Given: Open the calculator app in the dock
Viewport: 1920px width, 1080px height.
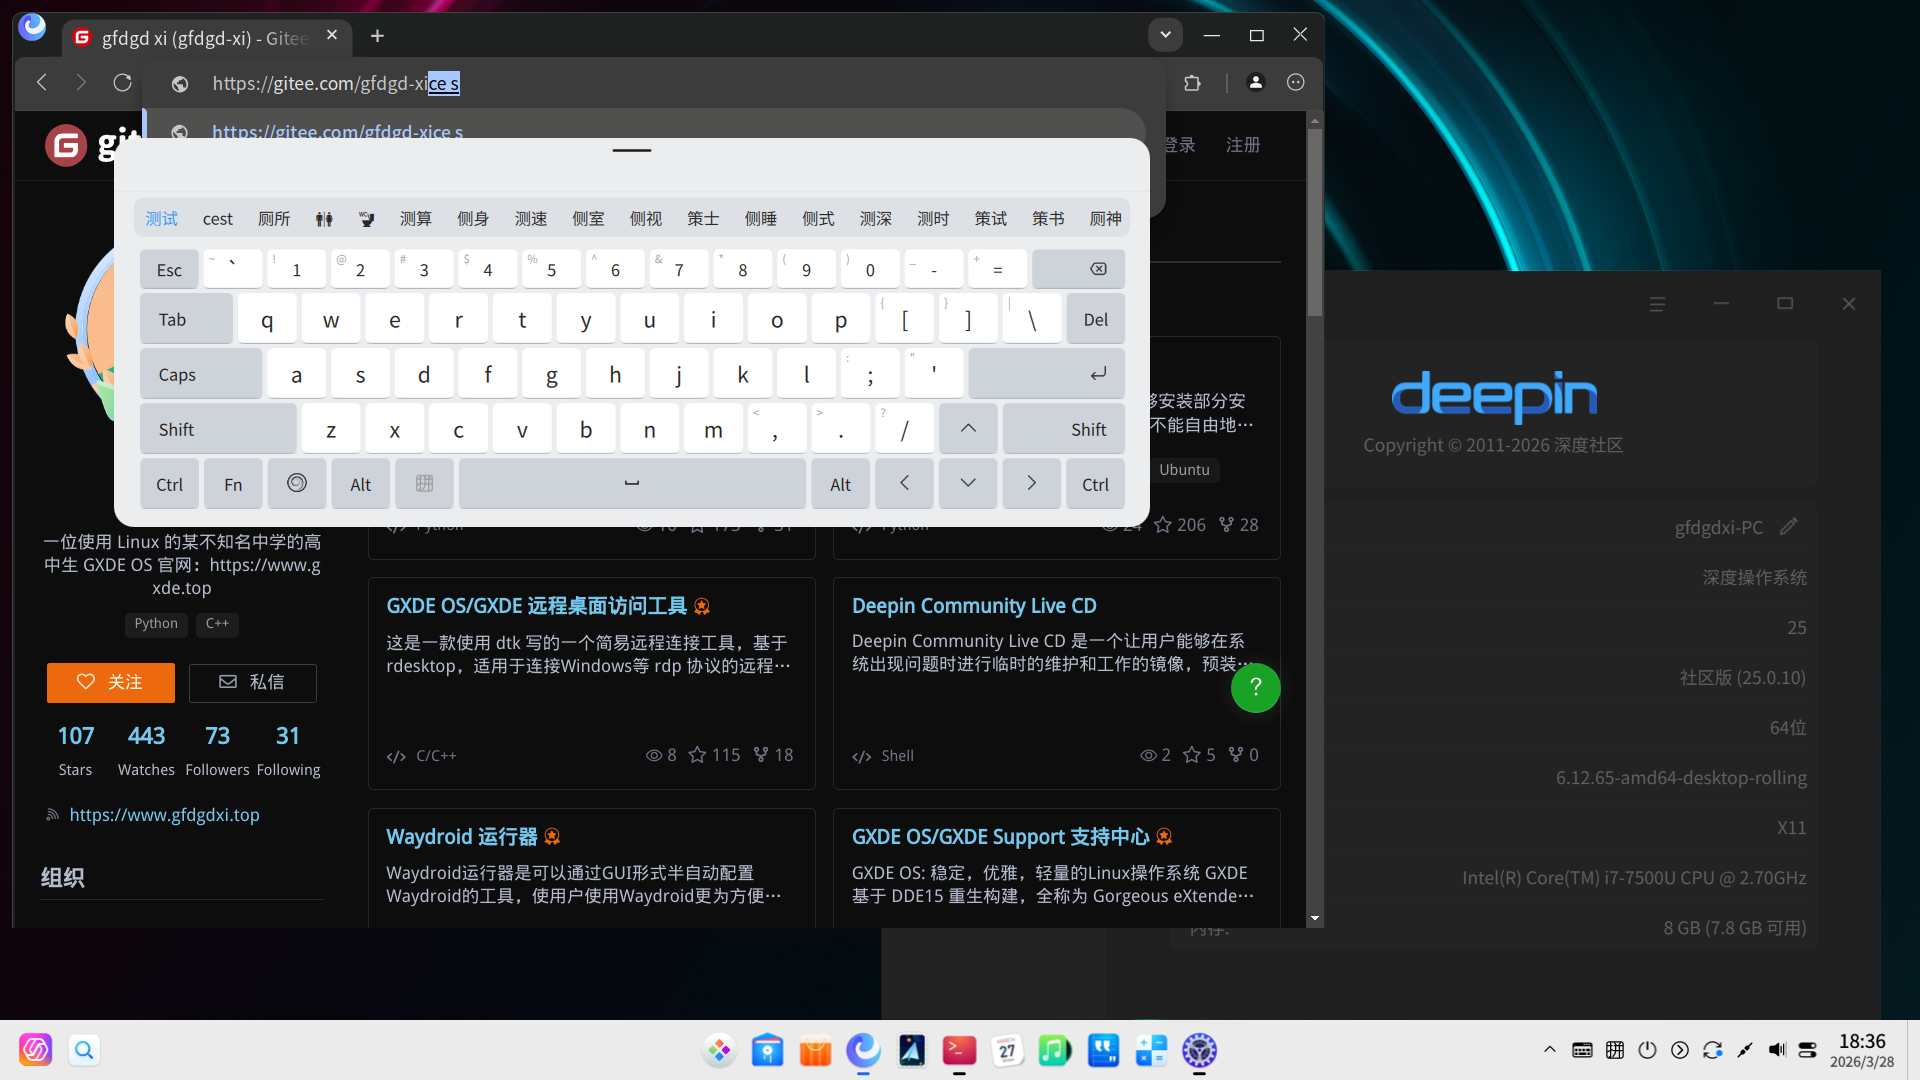Looking at the screenshot, I should pyautogui.click(x=1151, y=1050).
